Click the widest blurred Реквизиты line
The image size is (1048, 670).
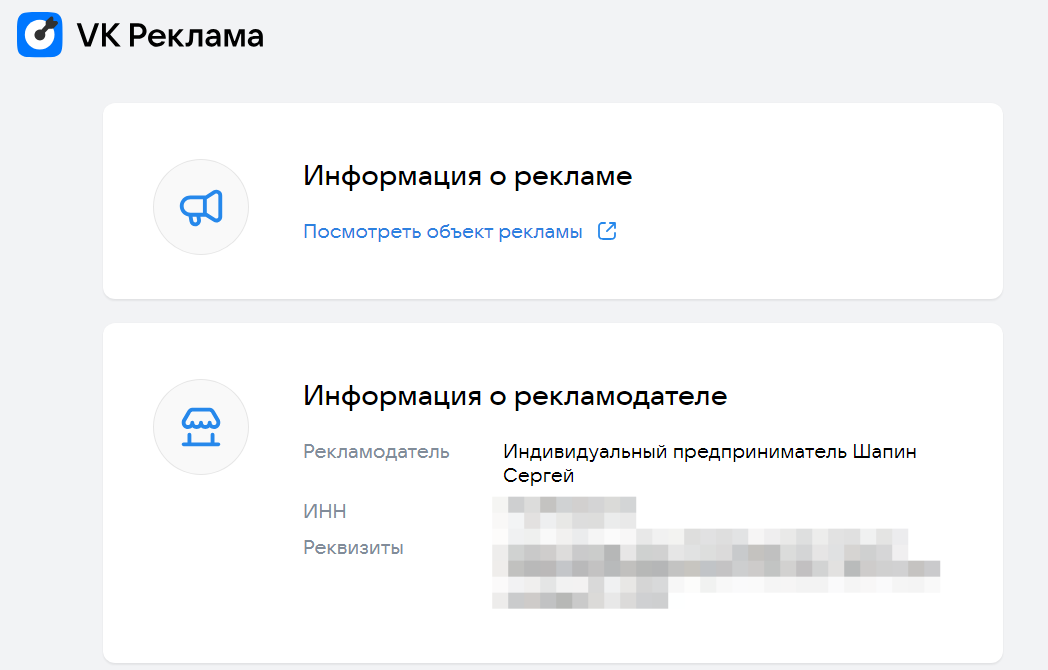716,568
